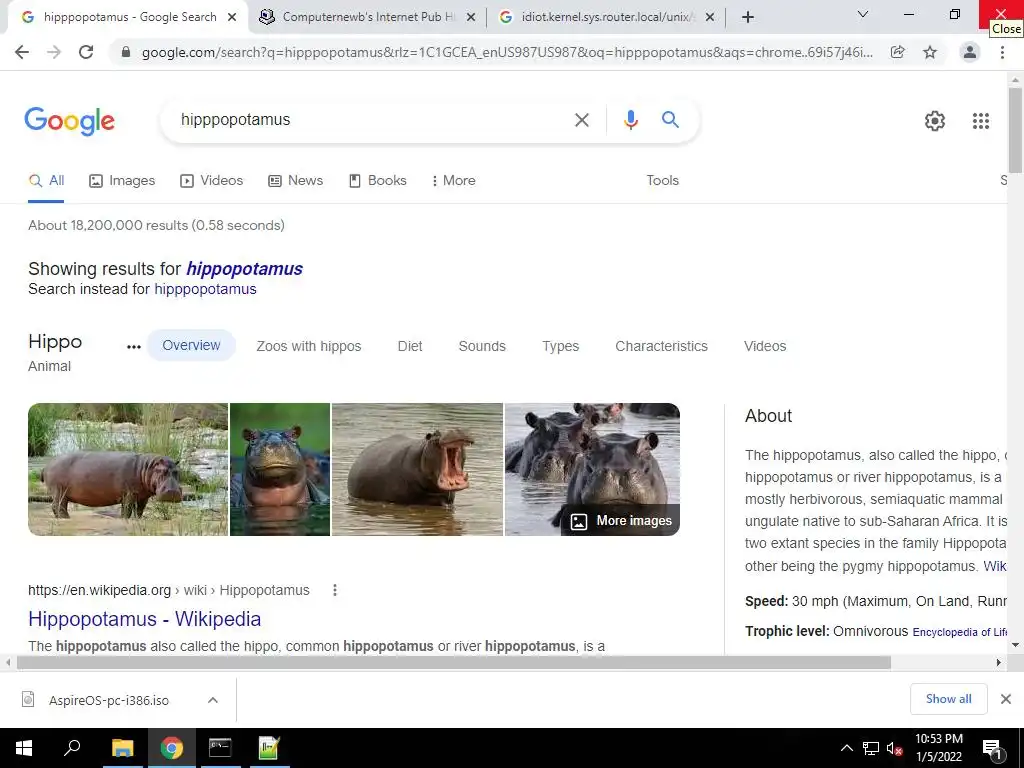Image resolution: width=1024 pixels, height=768 pixels.
Task: Open Wikipedia result three-dot menu
Action: [x=335, y=590]
